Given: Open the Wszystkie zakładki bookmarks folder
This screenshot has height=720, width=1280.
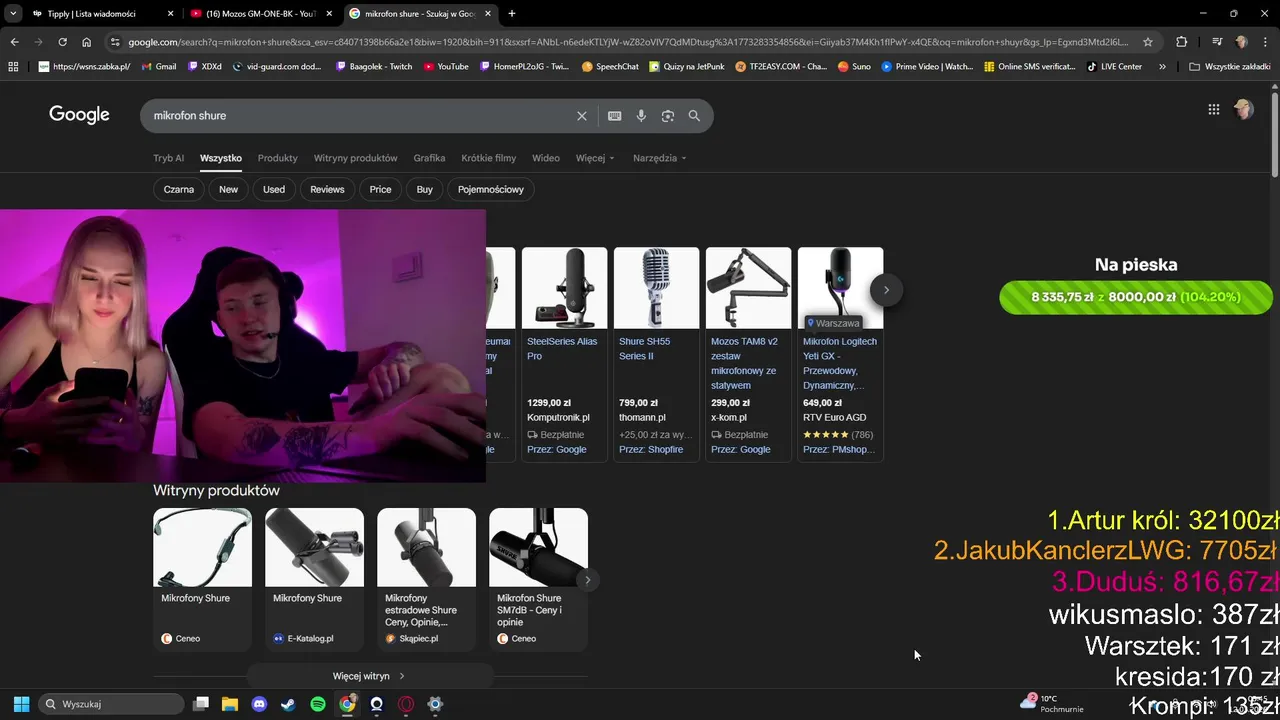Looking at the screenshot, I should (x=1228, y=67).
